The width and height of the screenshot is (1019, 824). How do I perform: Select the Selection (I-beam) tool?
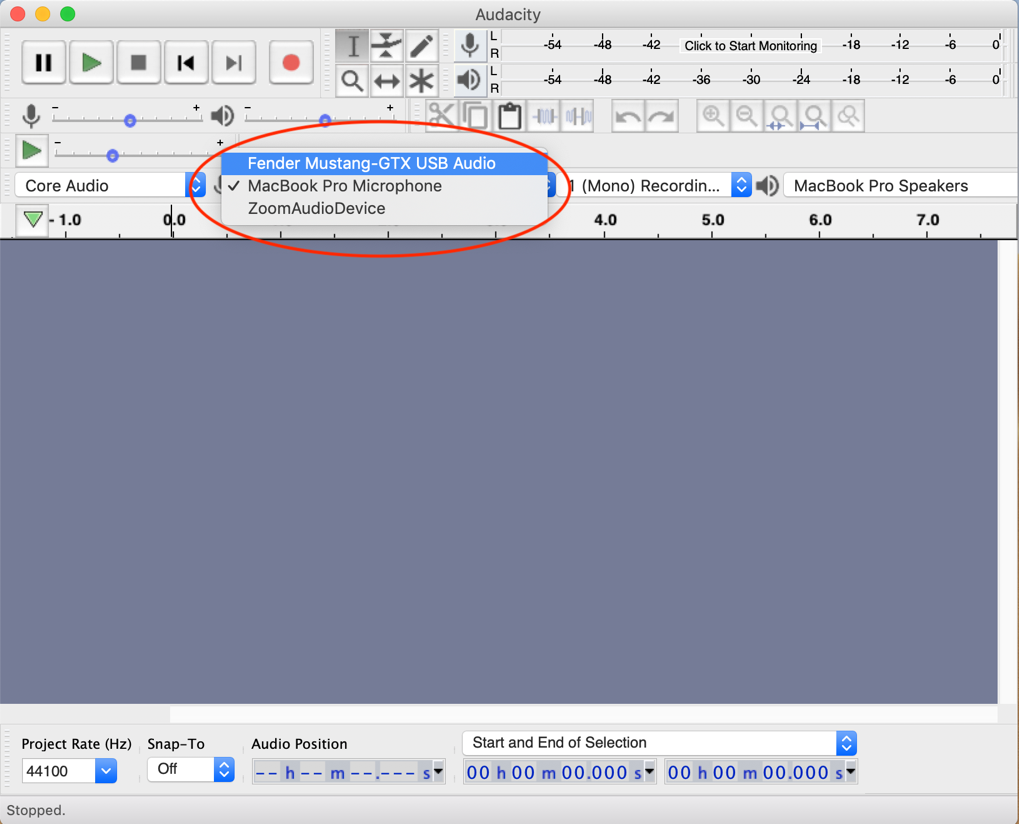pyautogui.click(x=353, y=46)
